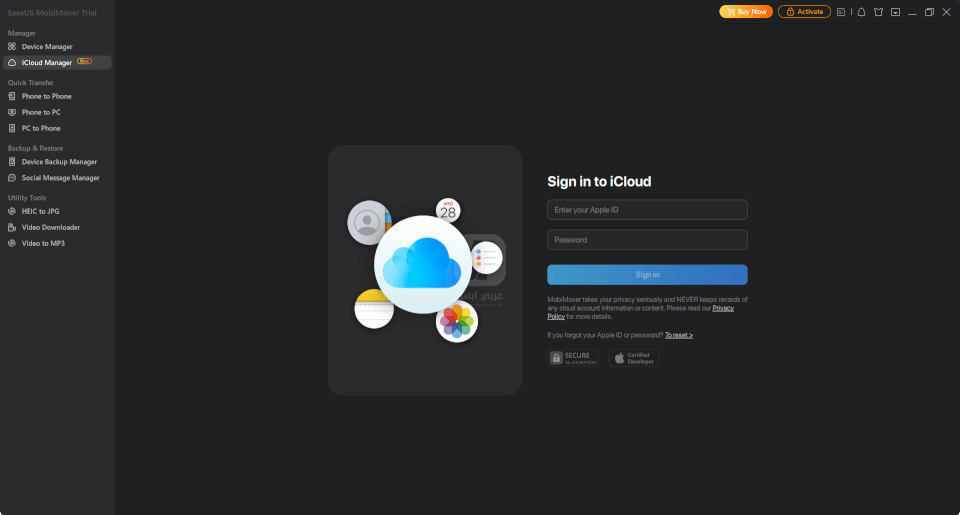960x515 pixels.
Task: Open Phone to PC transfer
Action: pyautogui.click(x=41, y=113)
